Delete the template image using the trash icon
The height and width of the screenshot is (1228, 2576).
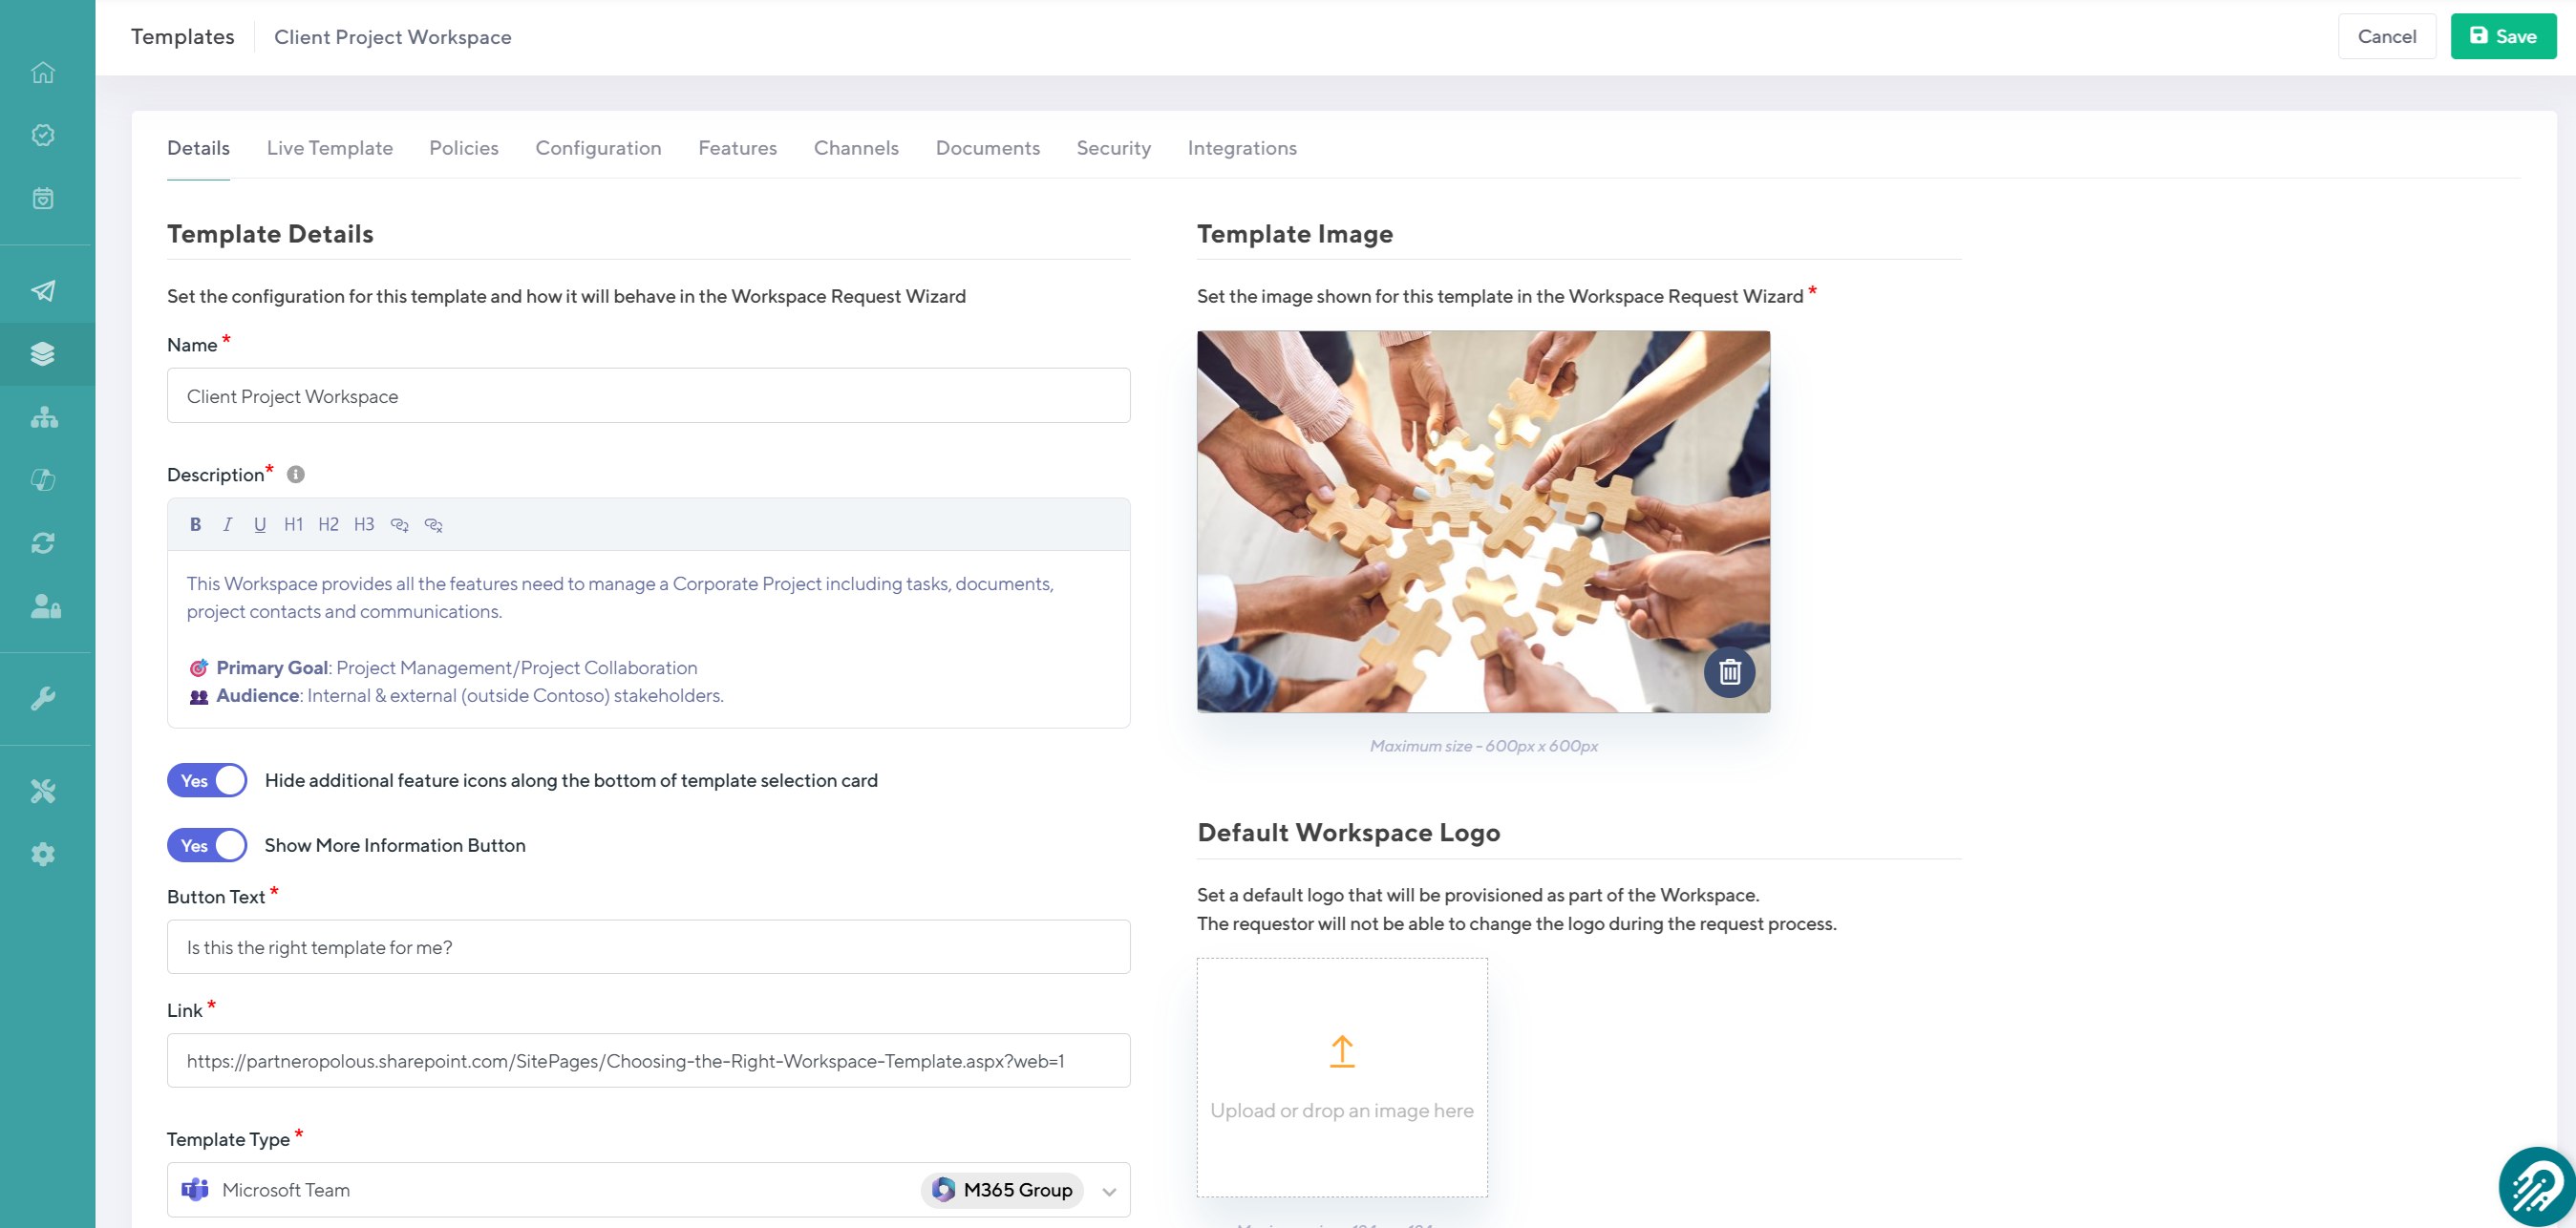click(x=1730, y=672)
